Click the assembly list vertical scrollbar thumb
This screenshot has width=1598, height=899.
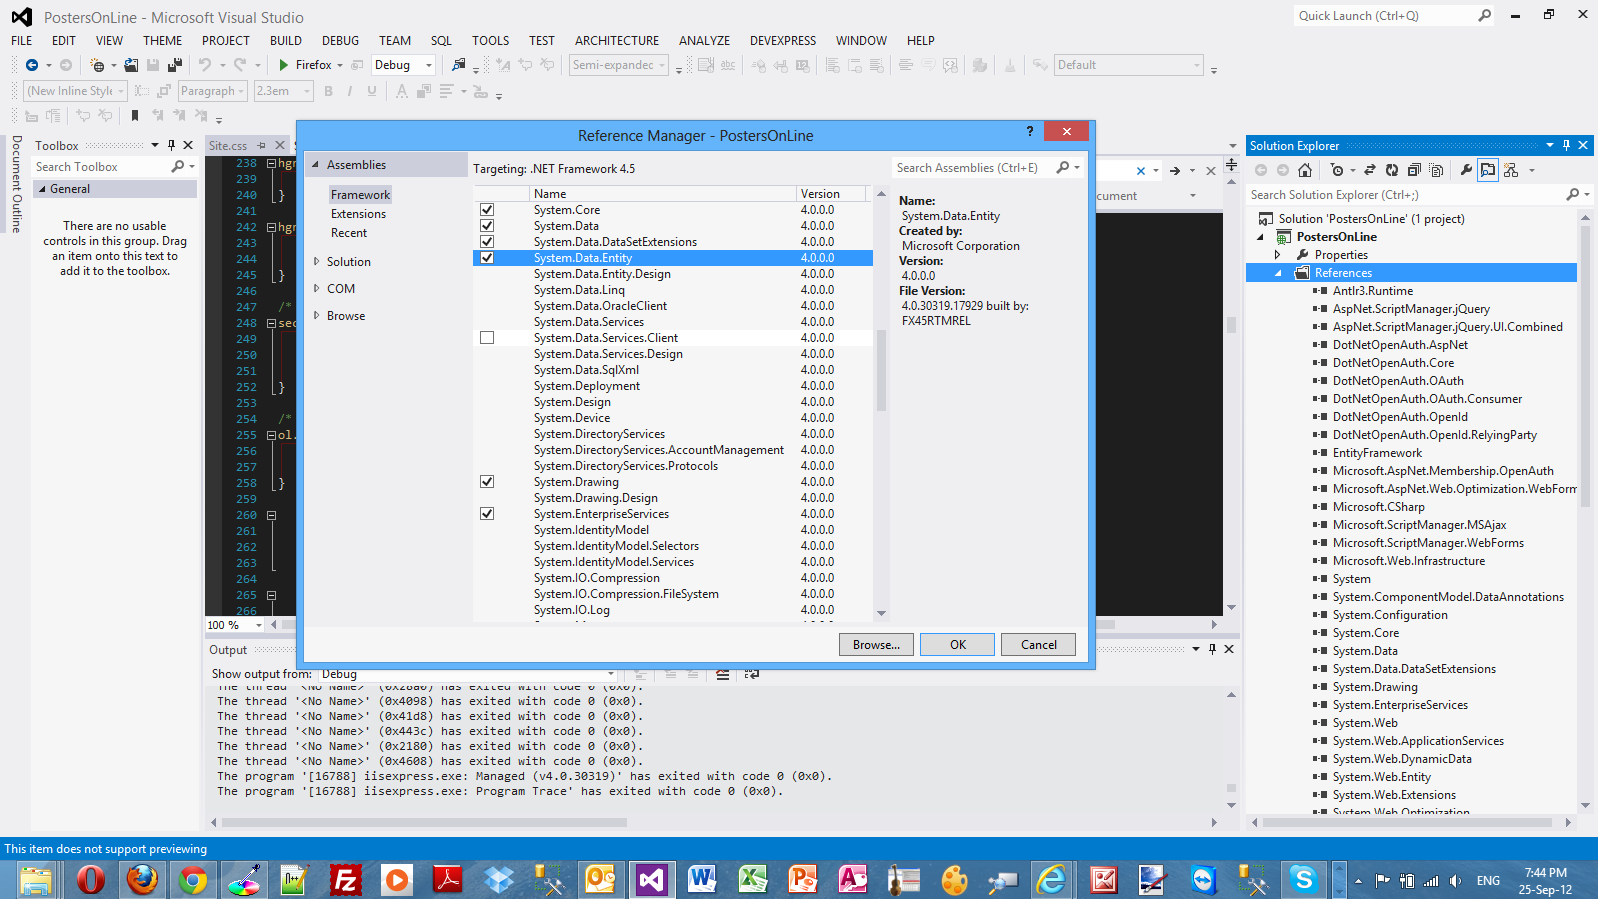(x=881, y=370)
